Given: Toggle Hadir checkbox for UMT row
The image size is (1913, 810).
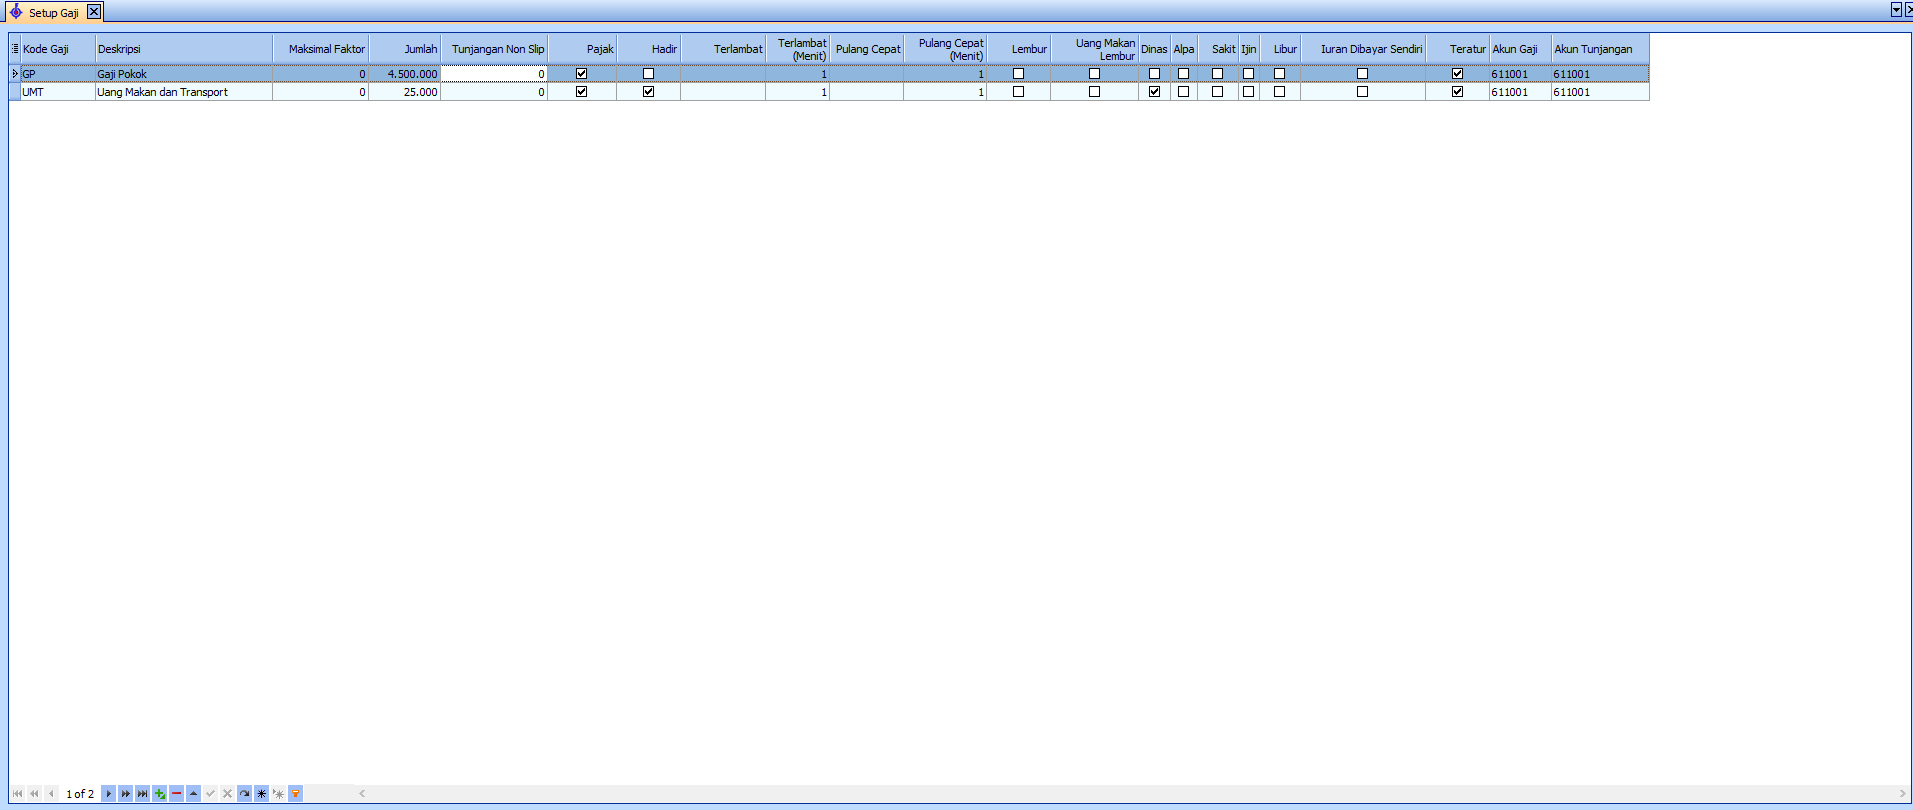Looking at the screenshot, I should [x=648, y=91].
